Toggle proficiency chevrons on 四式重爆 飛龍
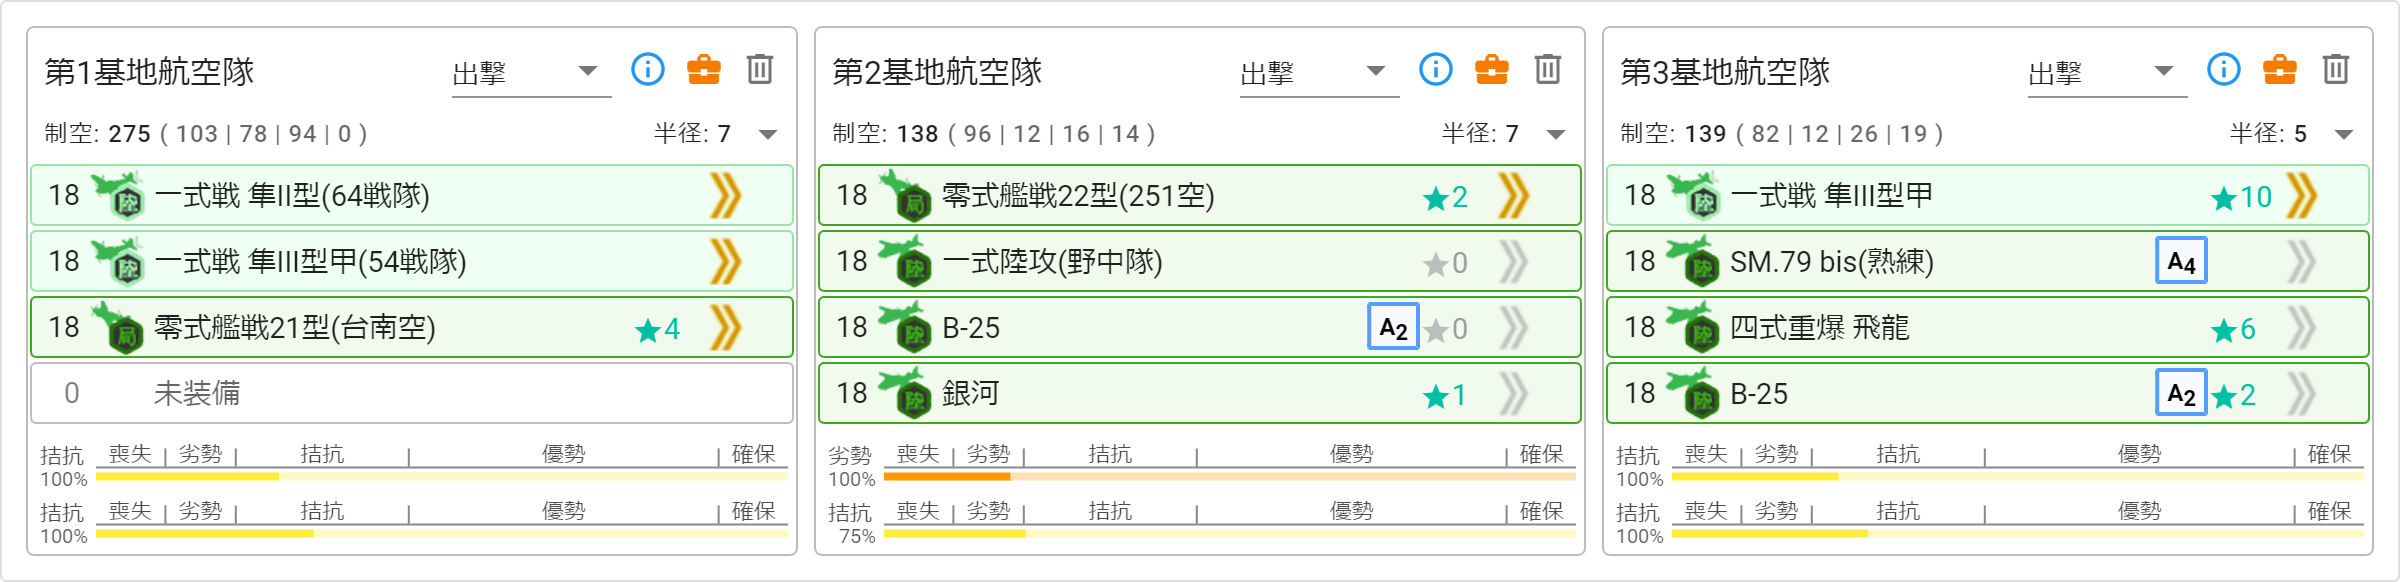This screenshot has height=582, width=2400. pos(2302,328)
